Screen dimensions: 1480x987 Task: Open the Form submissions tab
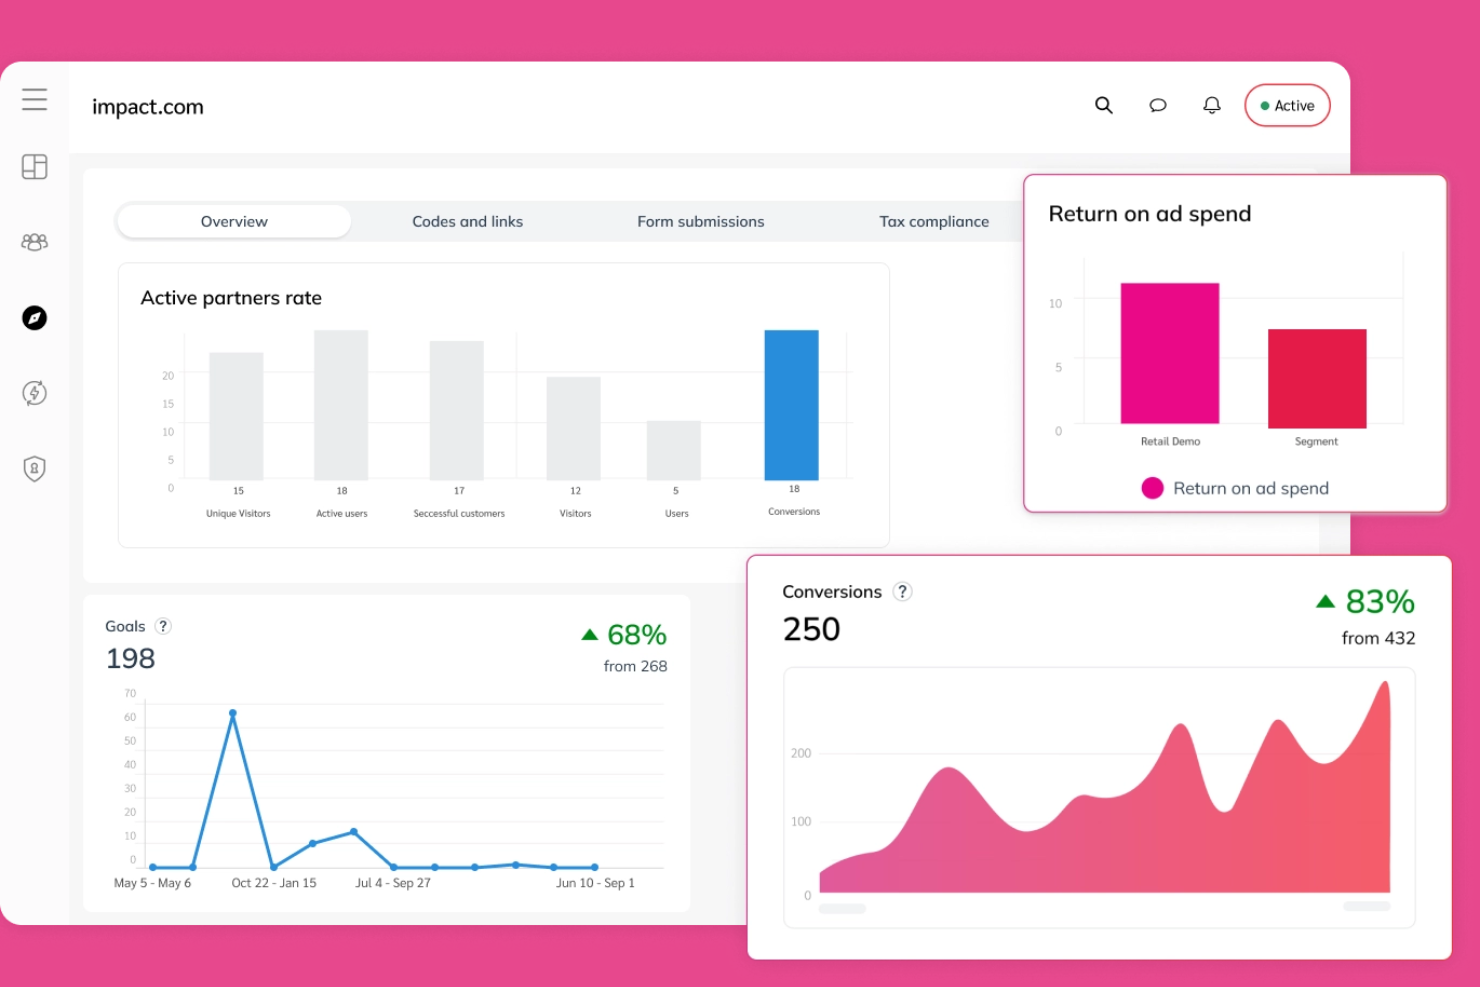(701, 221)
